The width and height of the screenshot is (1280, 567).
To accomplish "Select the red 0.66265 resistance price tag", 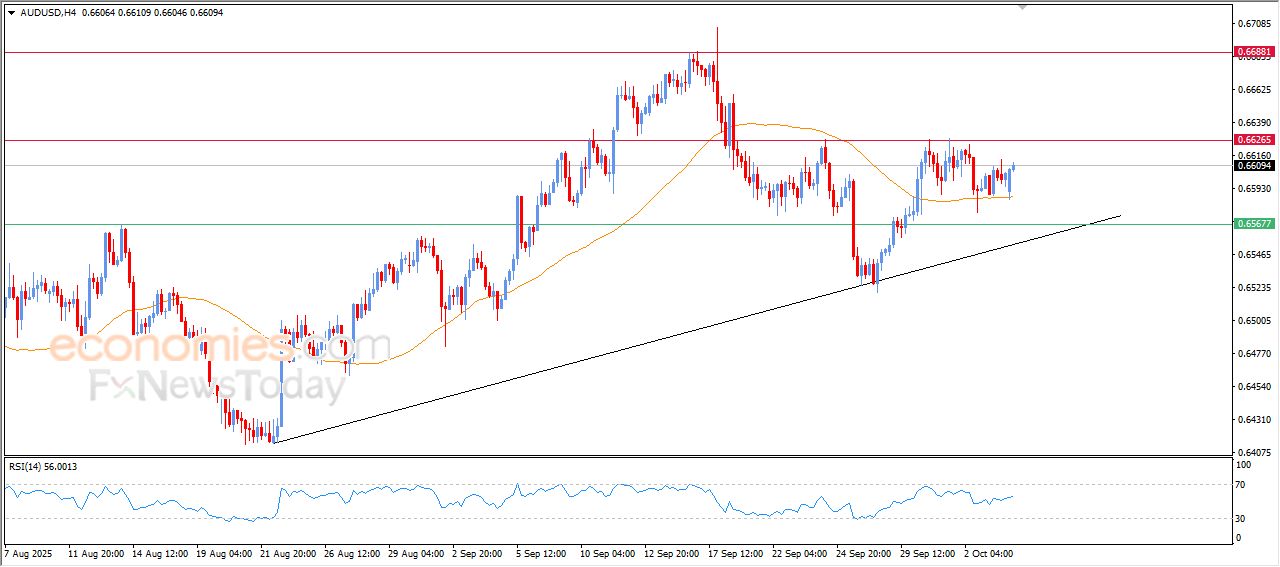I will [x=1254, y=141].
